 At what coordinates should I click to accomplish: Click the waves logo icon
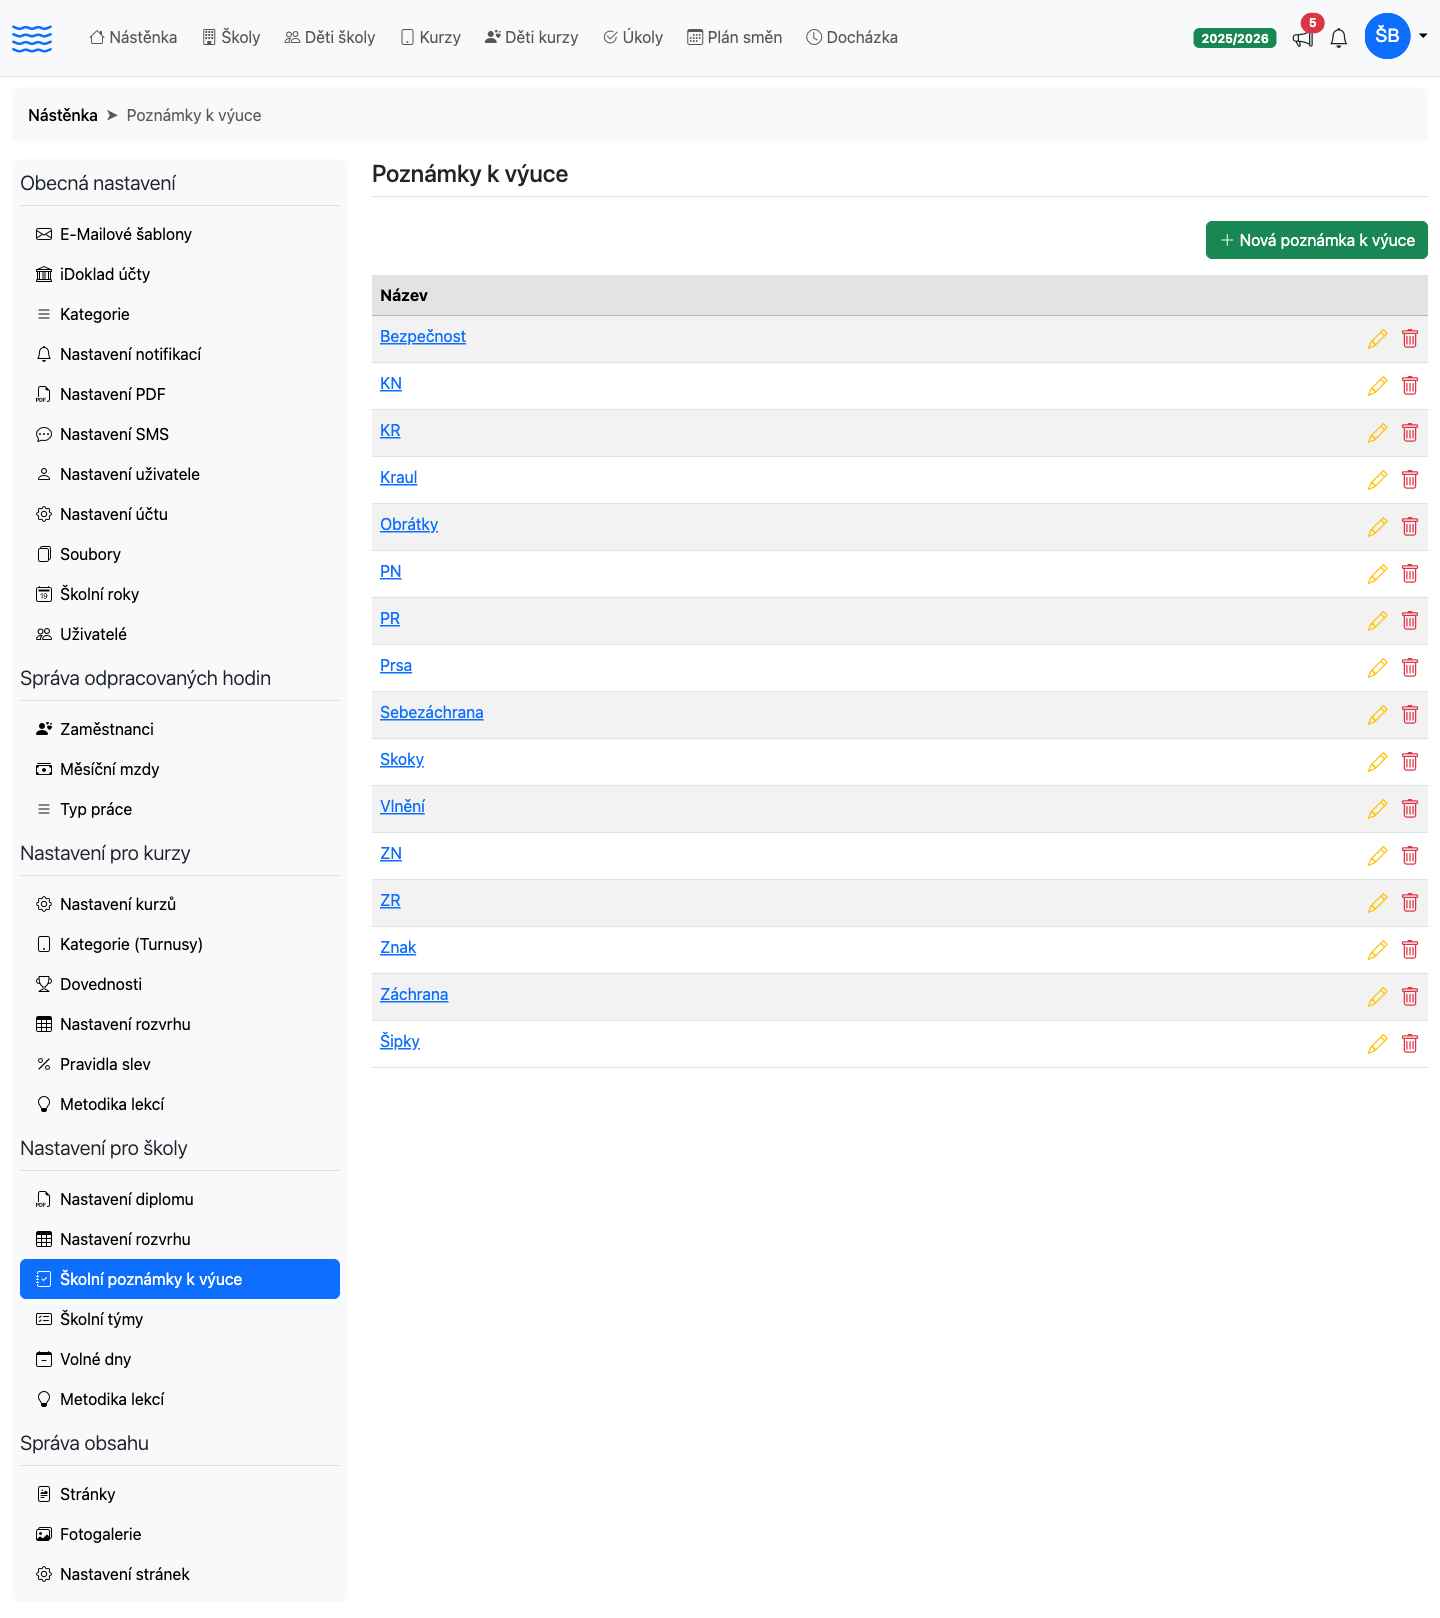32,38
